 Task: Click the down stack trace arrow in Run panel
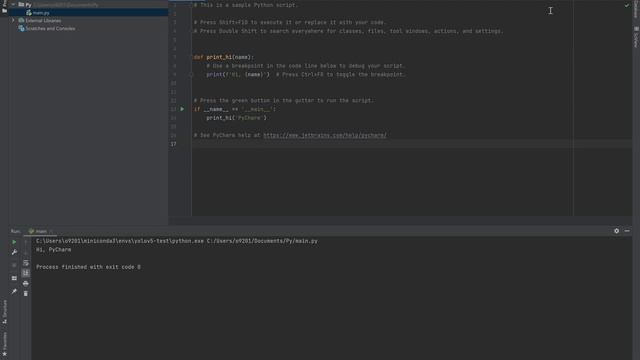(x=26, y=252)
